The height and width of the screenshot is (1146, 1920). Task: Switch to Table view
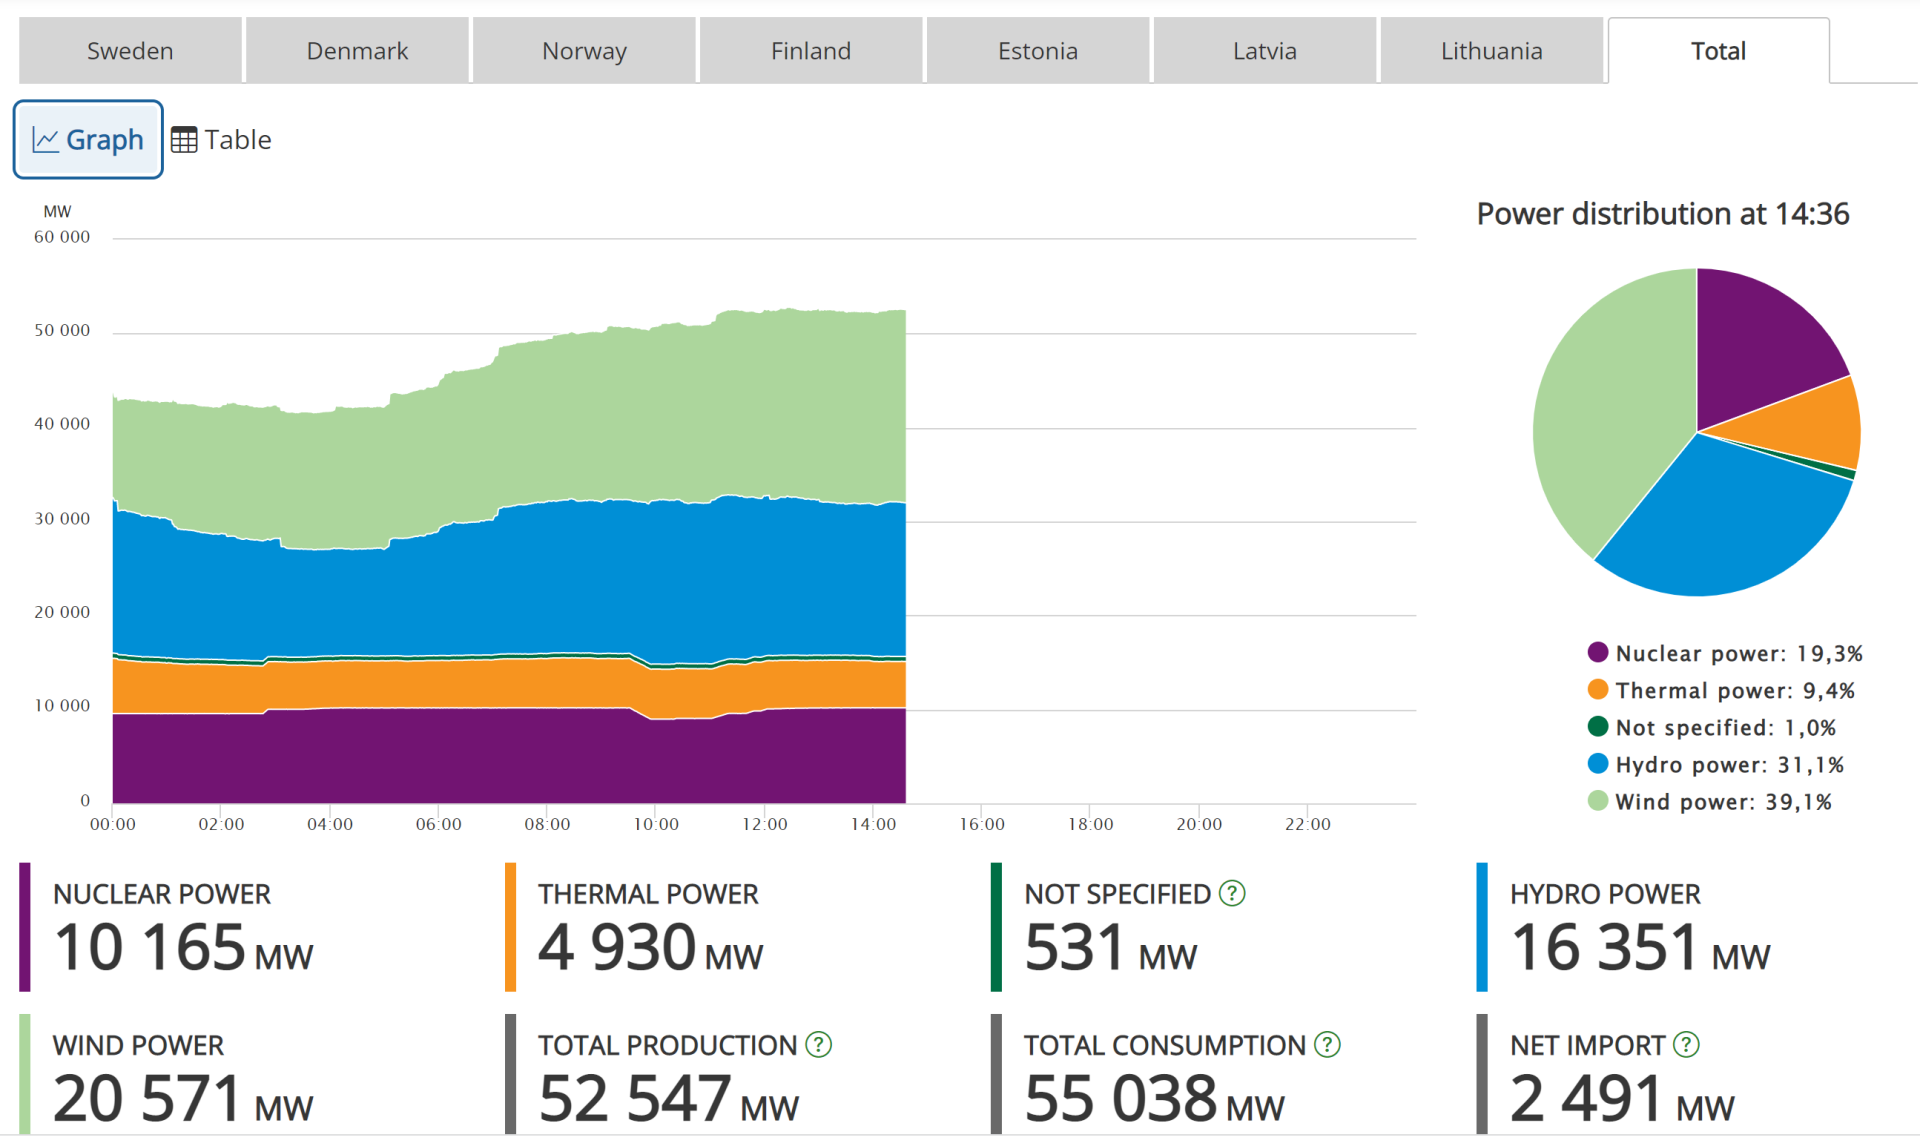(221, 140)
